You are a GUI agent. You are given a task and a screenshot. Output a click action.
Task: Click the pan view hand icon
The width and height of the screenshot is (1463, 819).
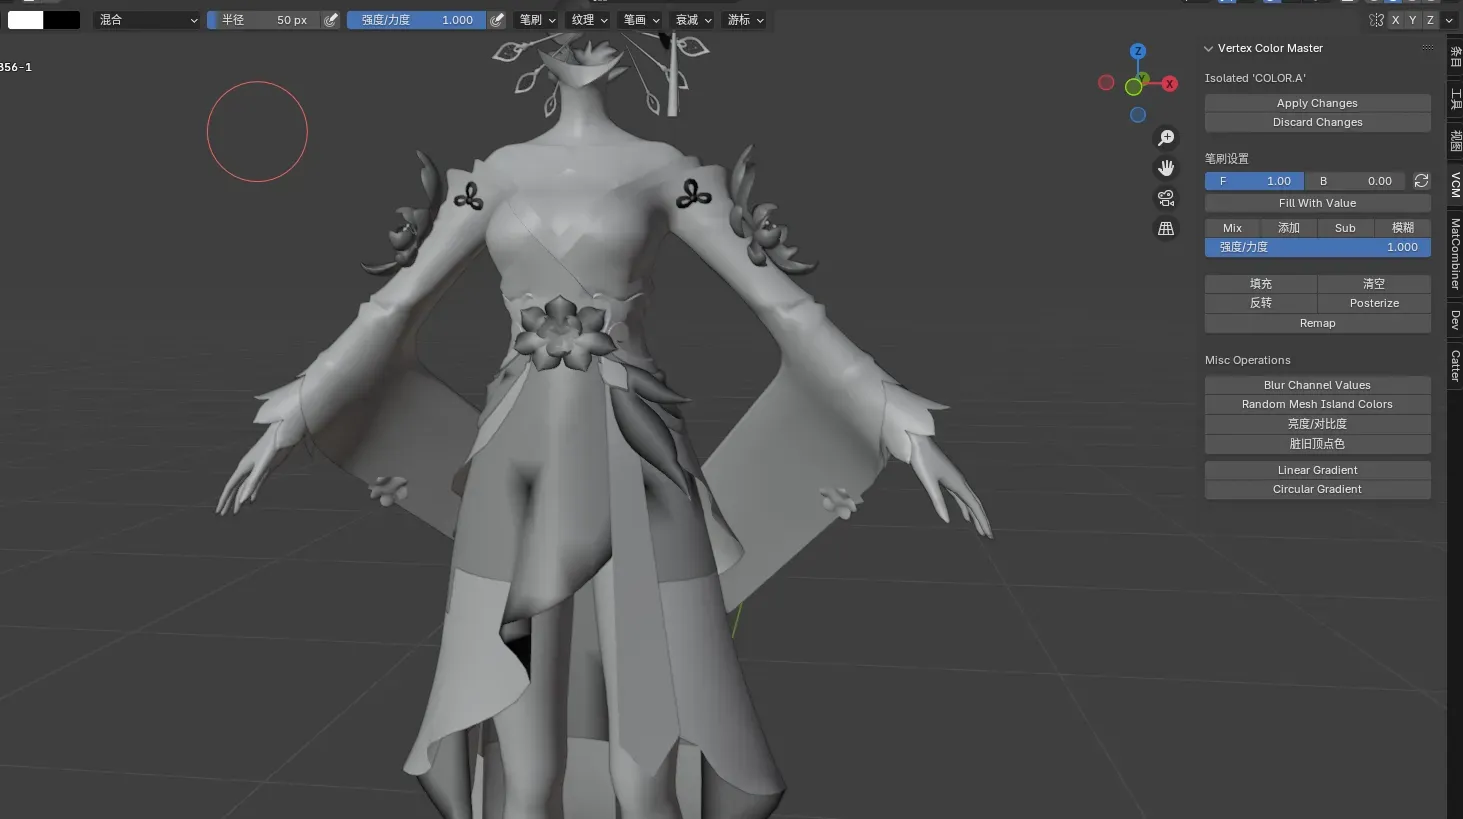click(1166, 168)
